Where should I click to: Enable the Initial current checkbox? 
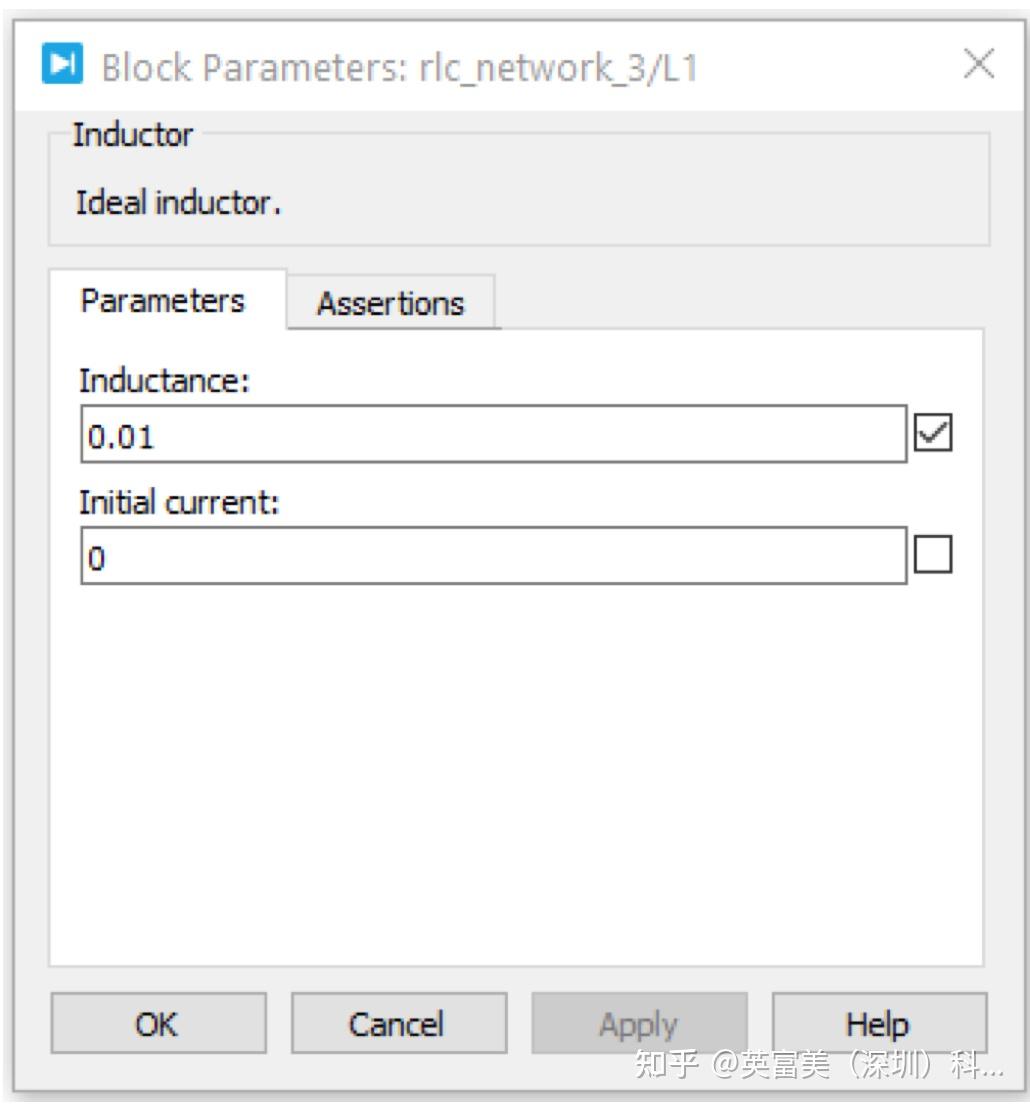933,556
